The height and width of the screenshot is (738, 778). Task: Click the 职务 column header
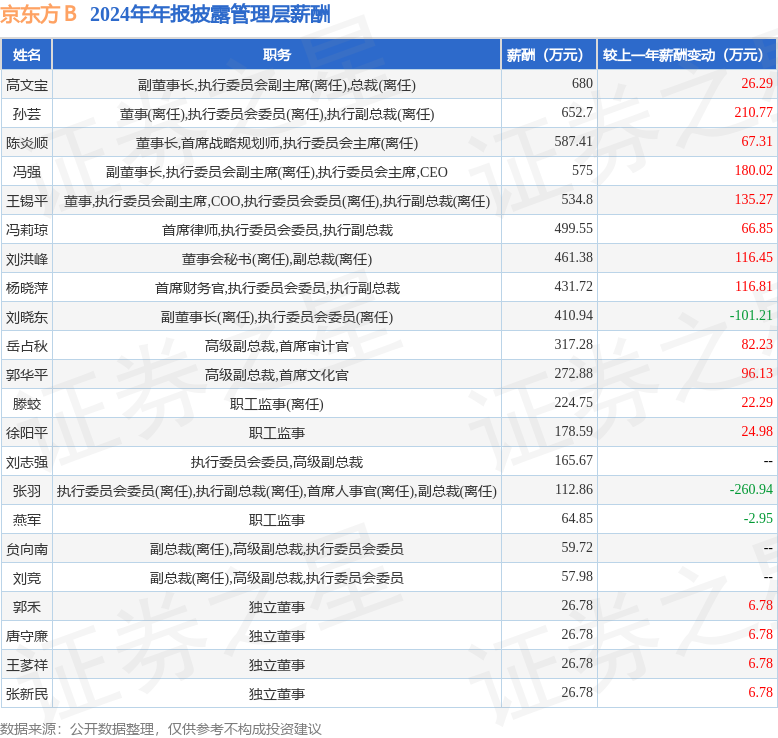276,55
